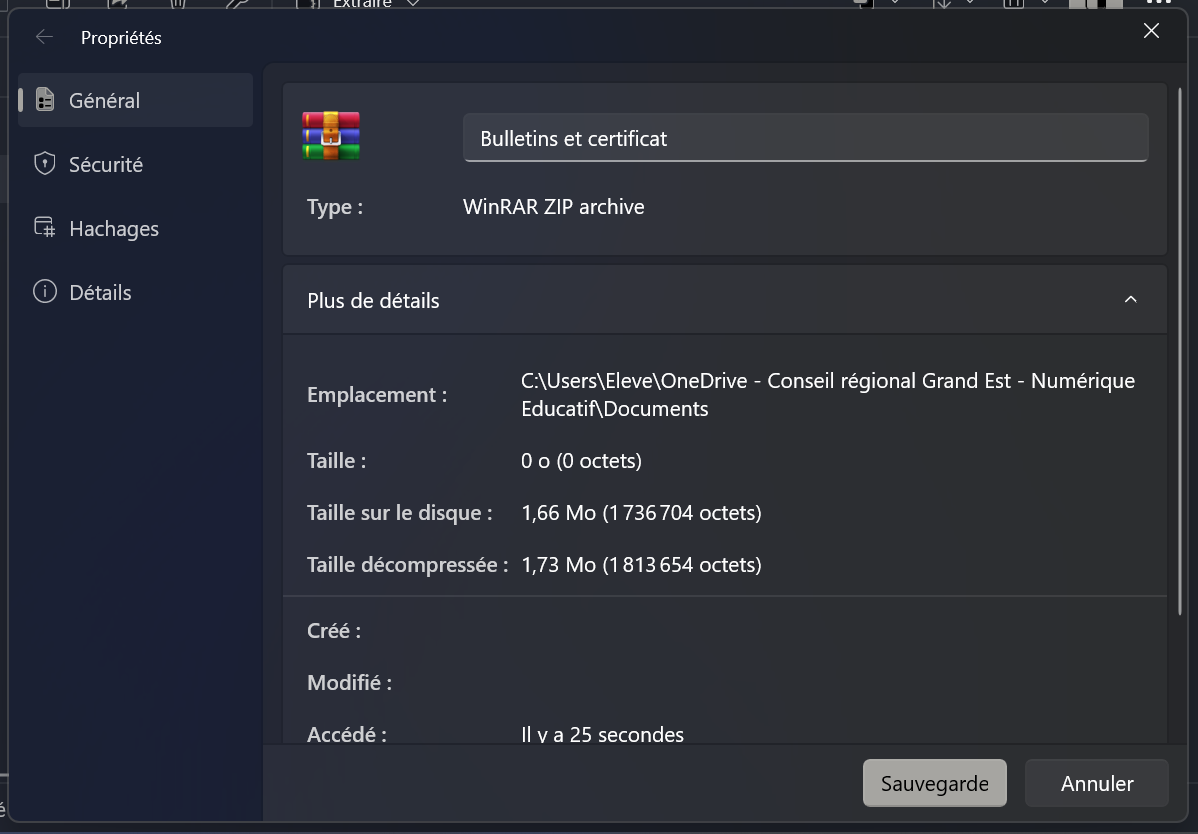1198x834 pixels.
Task: Click the WinRAR archive icon thumbnail
Action: coord(329,135)
